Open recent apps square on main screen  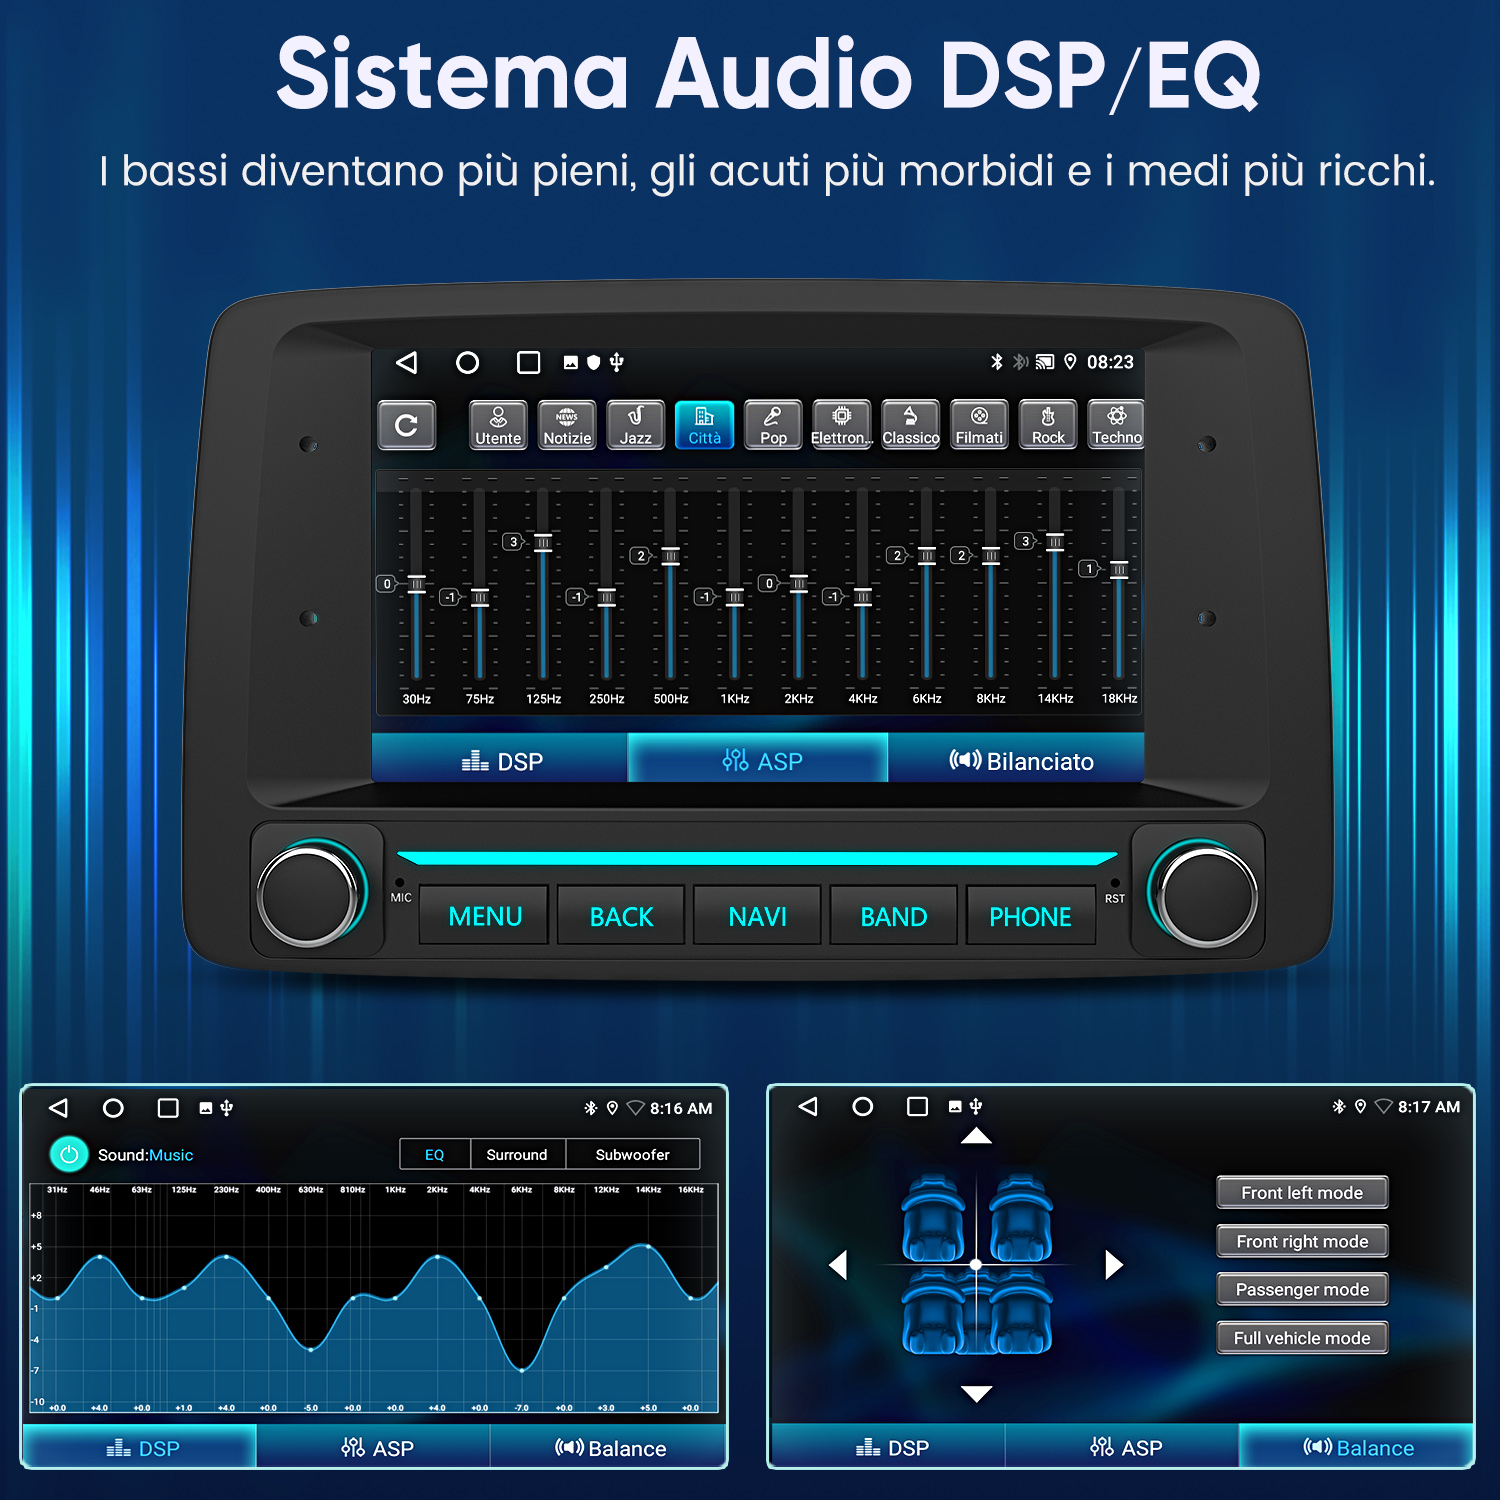tap(528, 362)
